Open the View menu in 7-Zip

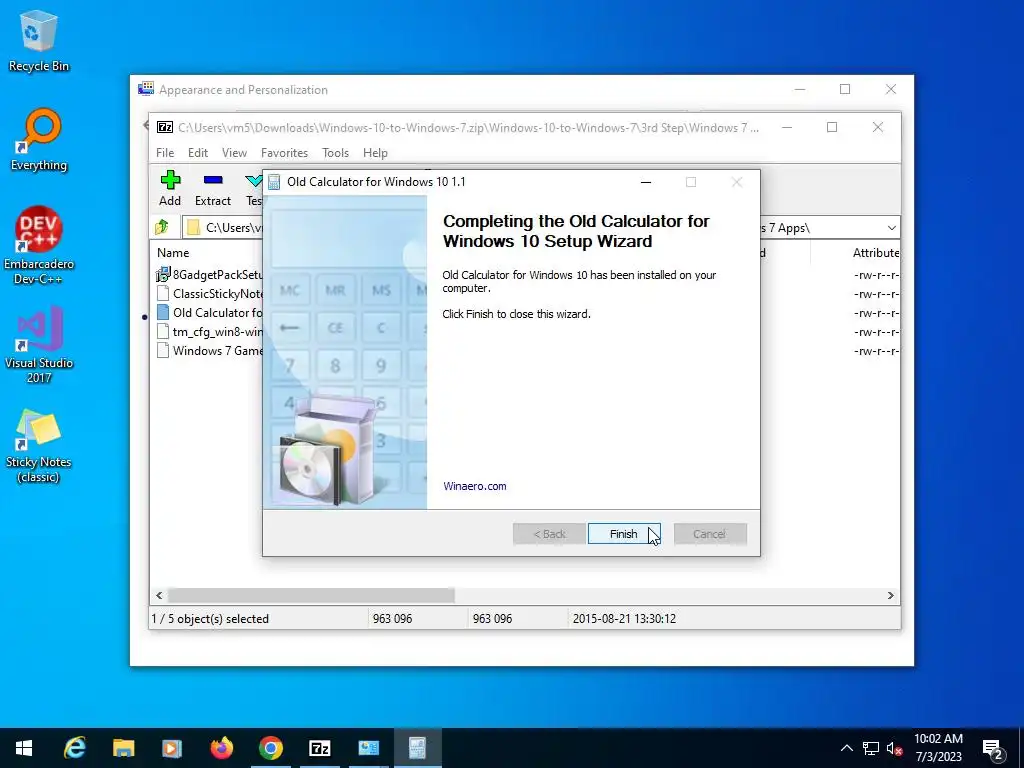[x=234, y=153]
